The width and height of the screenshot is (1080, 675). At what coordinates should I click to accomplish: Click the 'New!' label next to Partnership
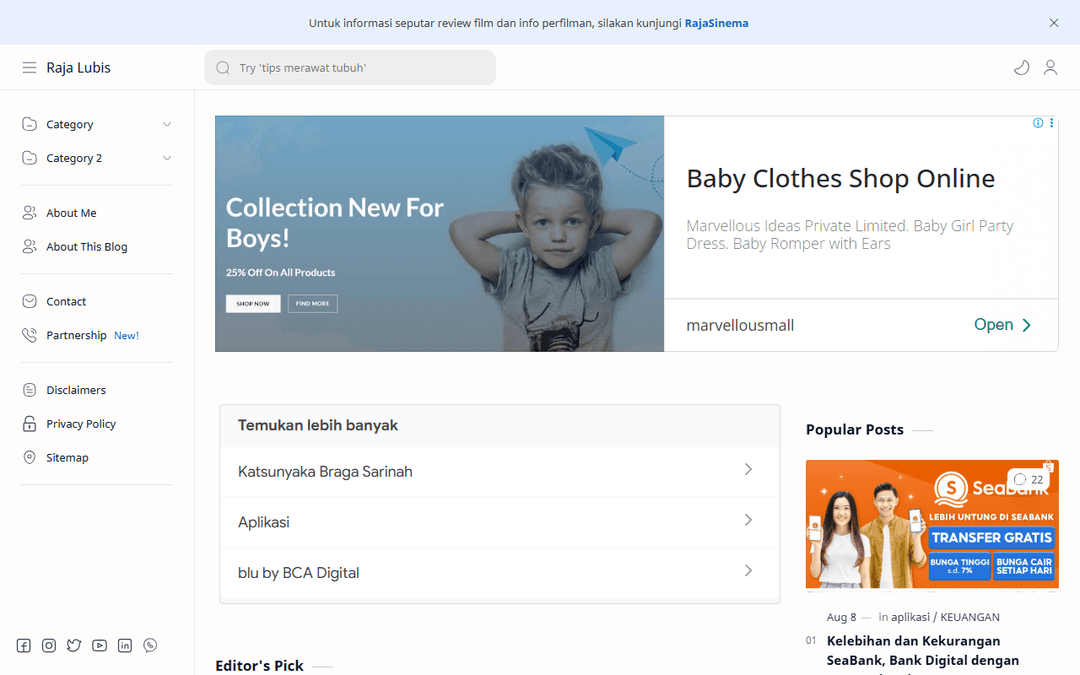point(126,335)
